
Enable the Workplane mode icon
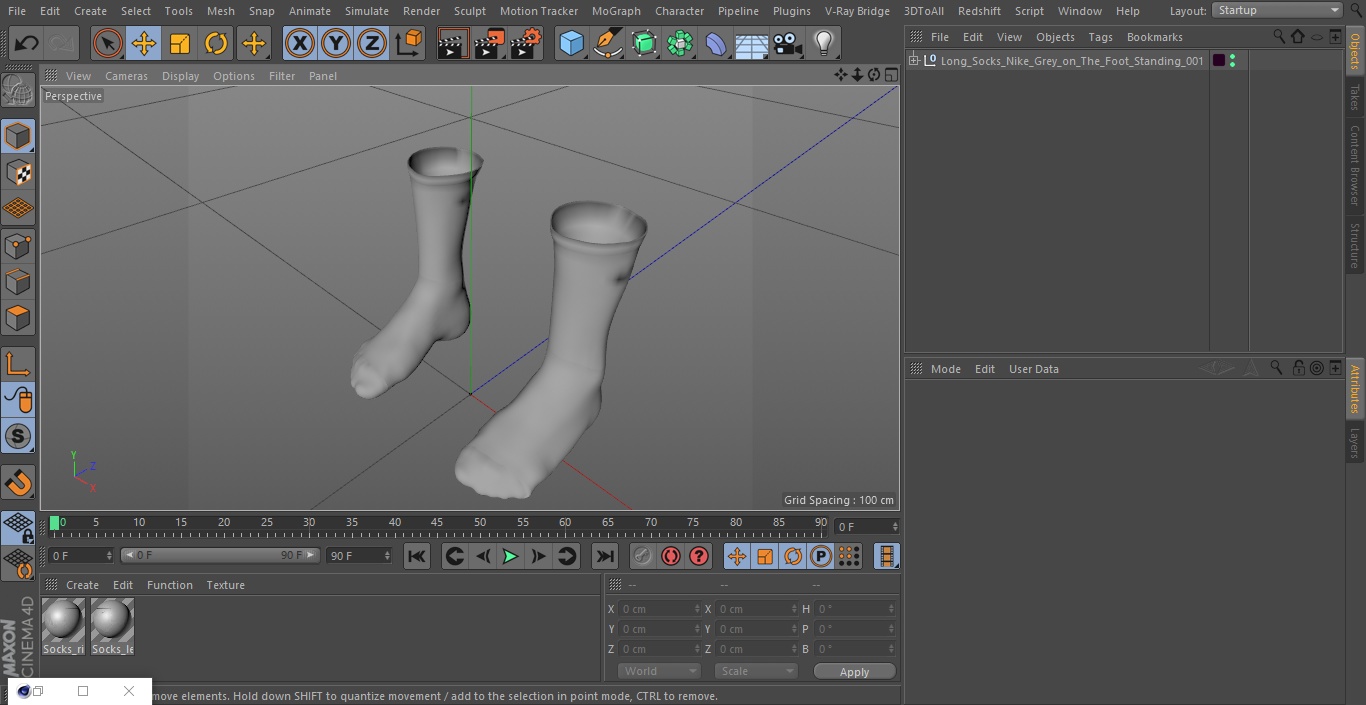pos(18,208)
